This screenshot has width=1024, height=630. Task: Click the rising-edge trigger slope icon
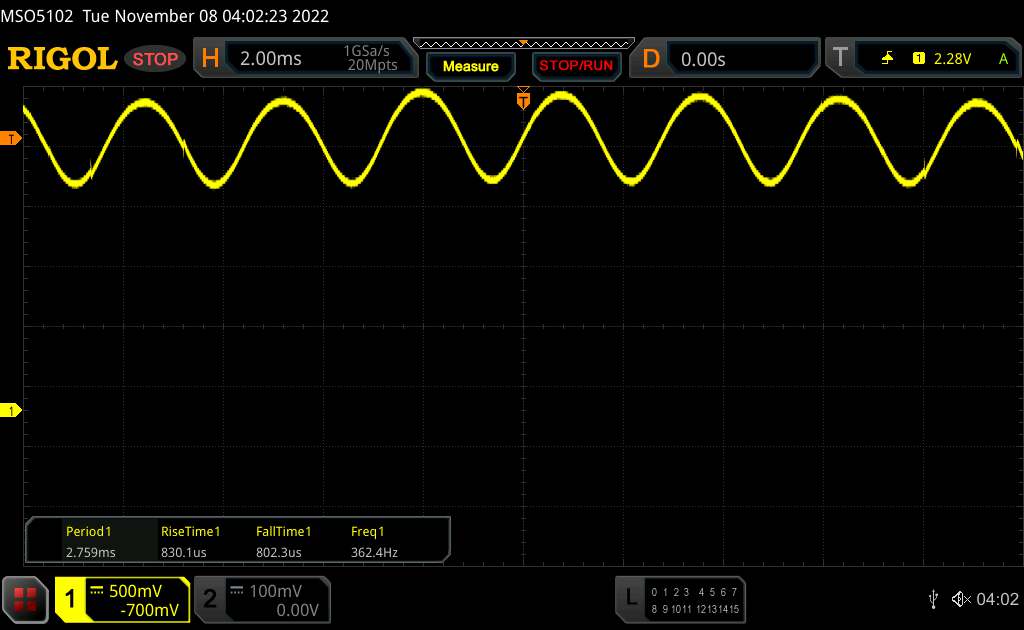click(887, 59)
